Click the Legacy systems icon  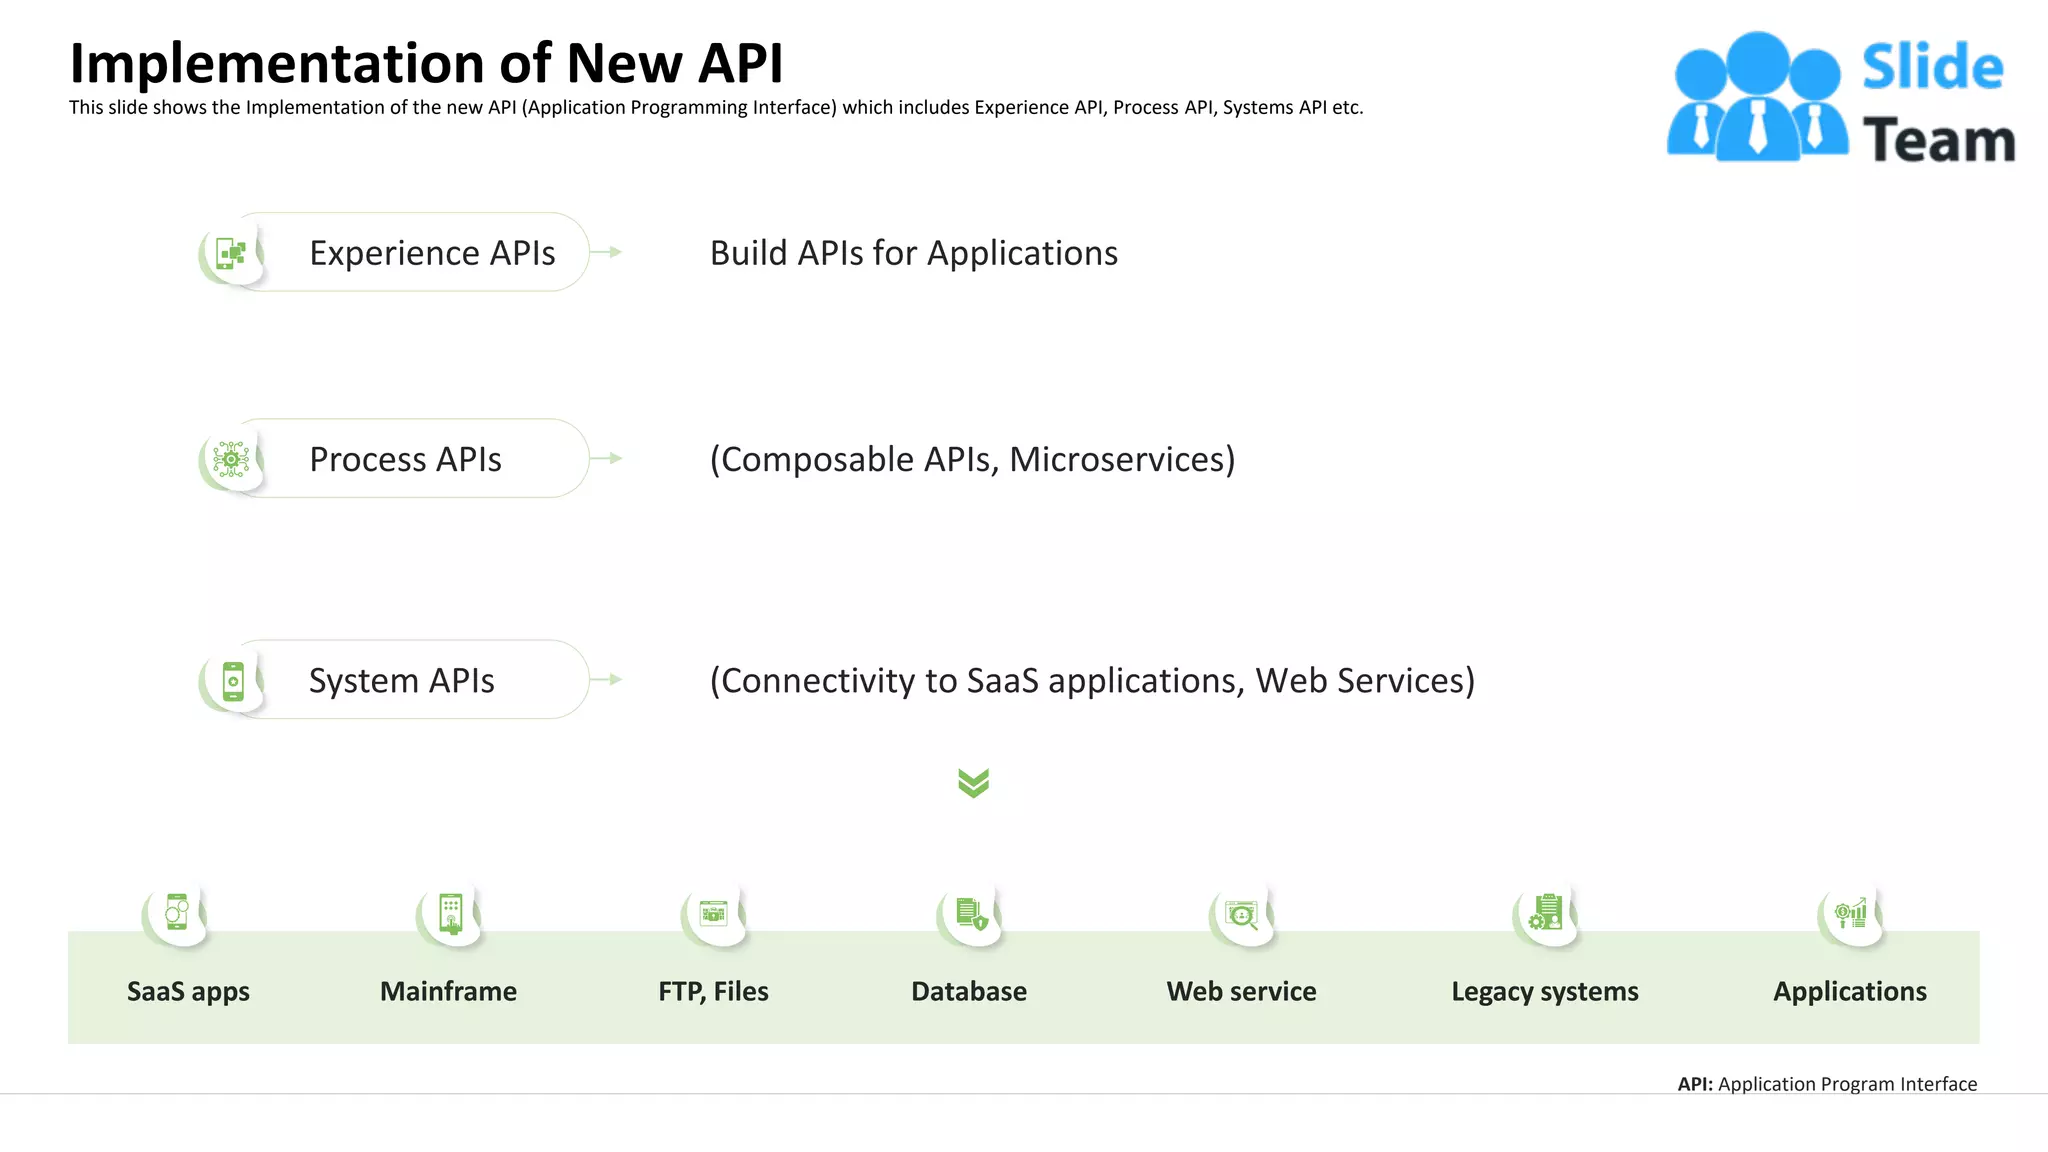(x=1546, y=912)
